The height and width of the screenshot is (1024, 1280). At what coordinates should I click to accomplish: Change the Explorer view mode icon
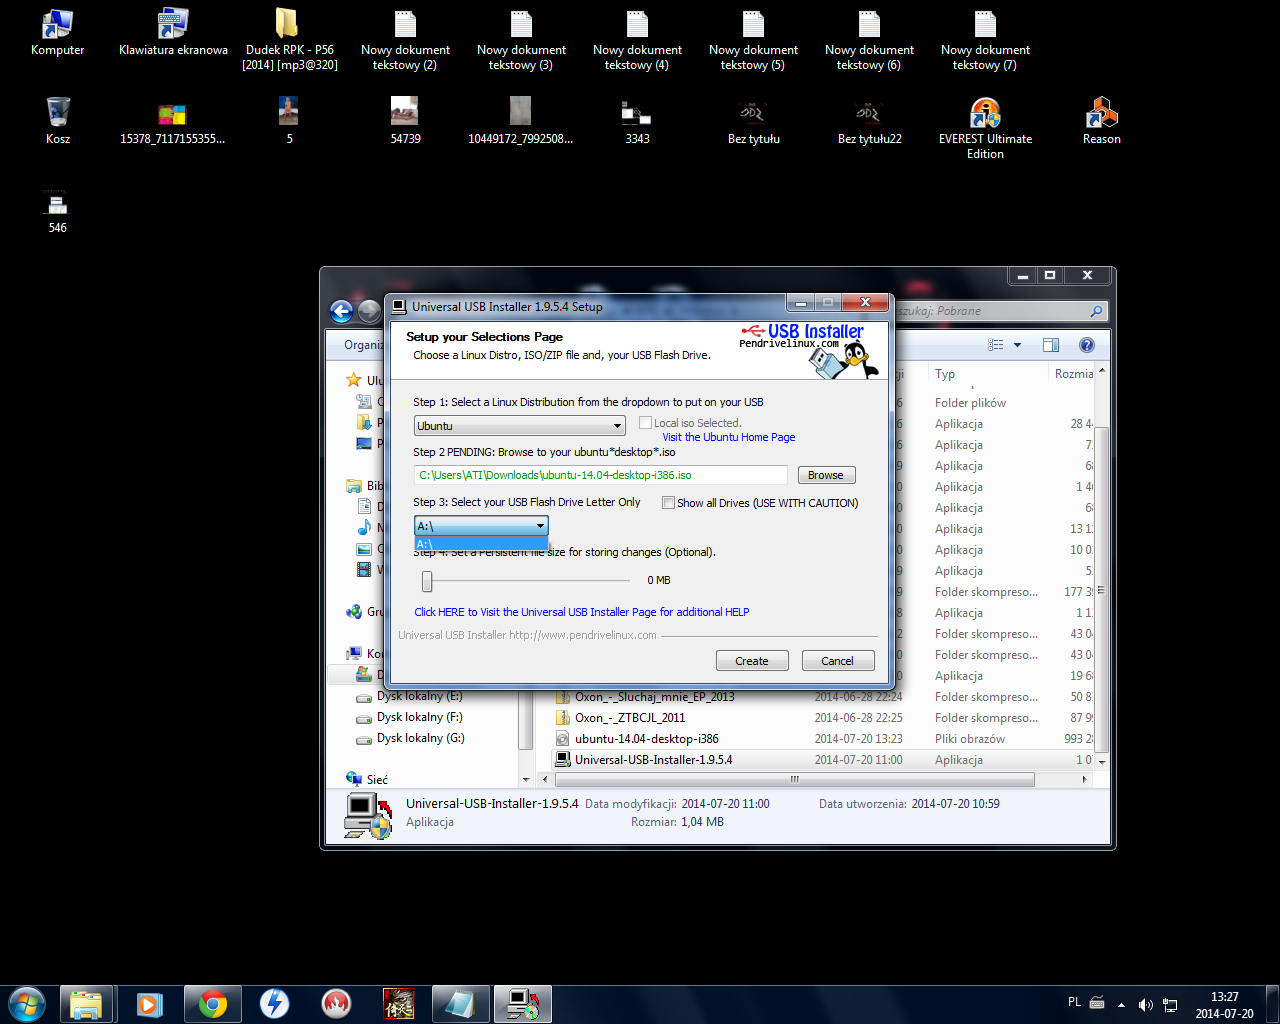point(996,345)
